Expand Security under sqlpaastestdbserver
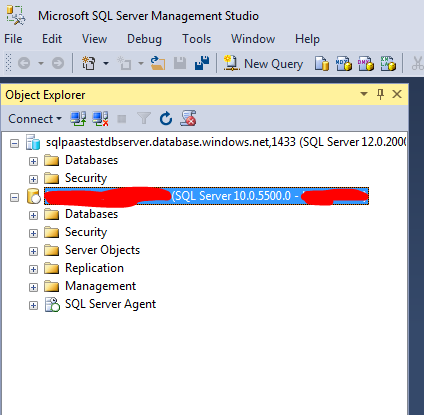This screenshot has width=424, height=415. (33, 180)
